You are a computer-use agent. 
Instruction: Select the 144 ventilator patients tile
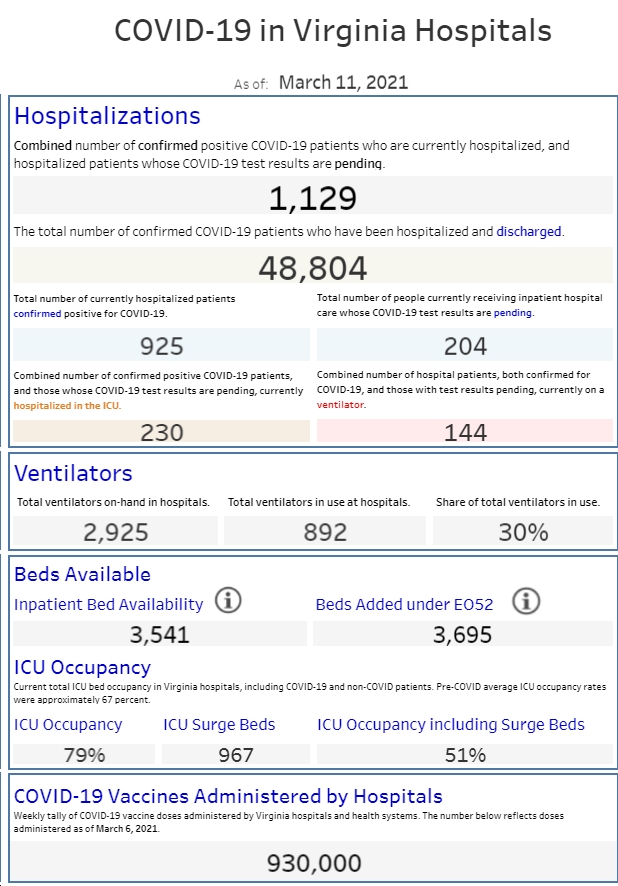coord(465,431)
